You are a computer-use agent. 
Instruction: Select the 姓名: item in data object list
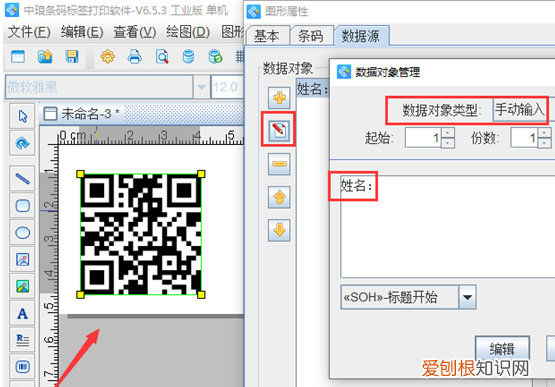tap(312, 88)
